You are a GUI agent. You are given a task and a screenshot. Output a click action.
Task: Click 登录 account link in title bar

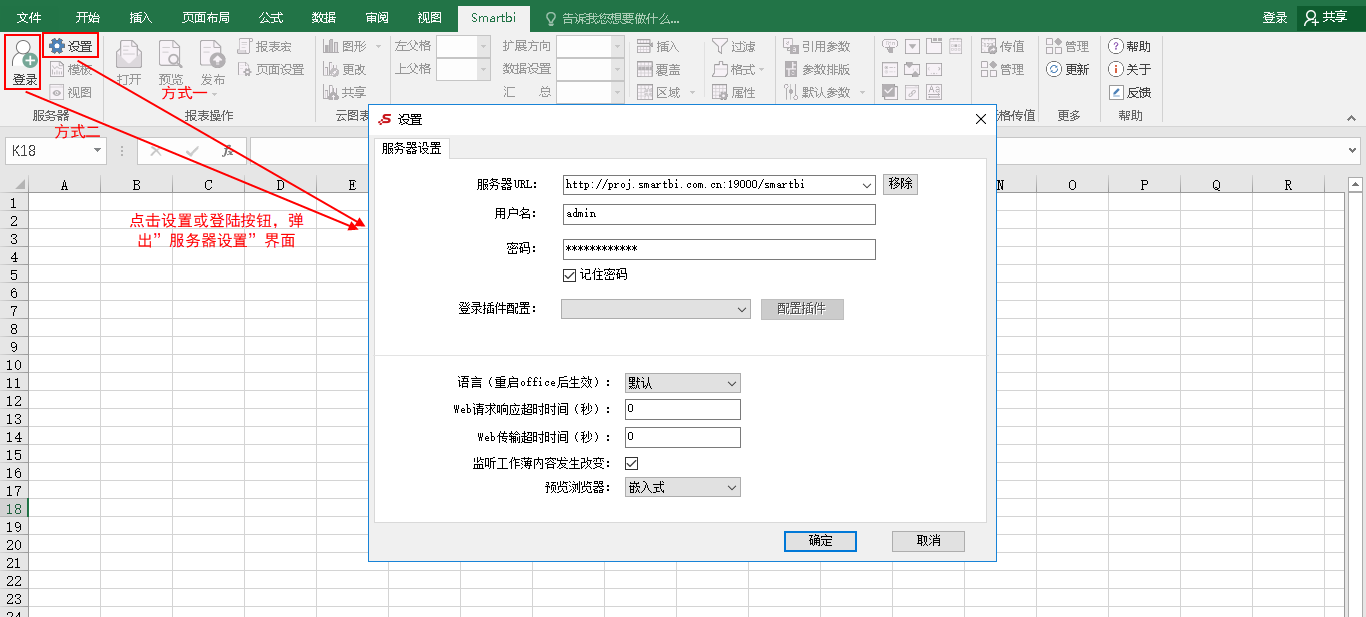click(x=1275, y=18)
